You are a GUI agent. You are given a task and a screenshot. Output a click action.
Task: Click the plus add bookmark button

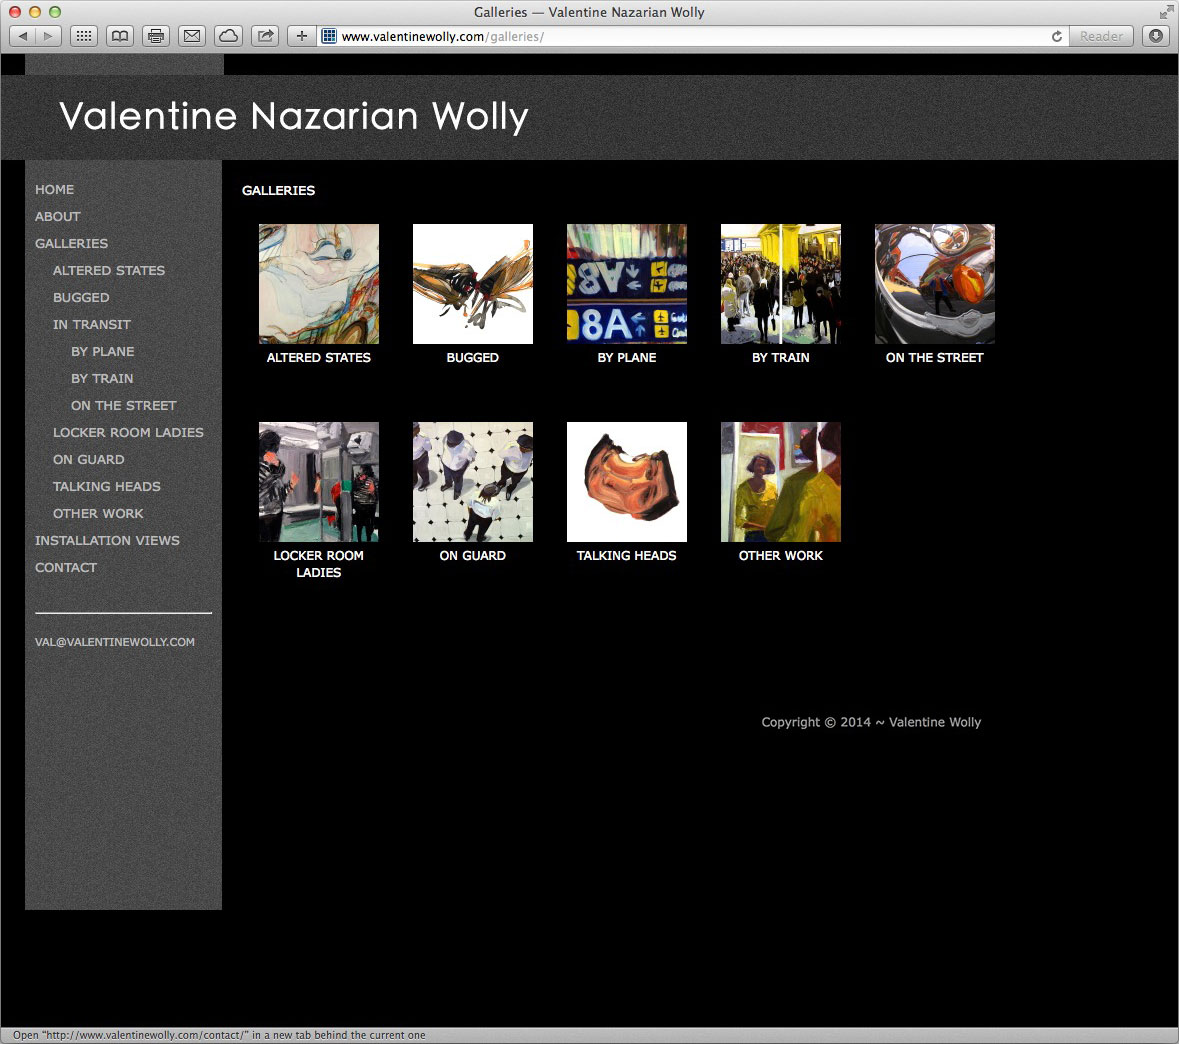click(301, 36)
